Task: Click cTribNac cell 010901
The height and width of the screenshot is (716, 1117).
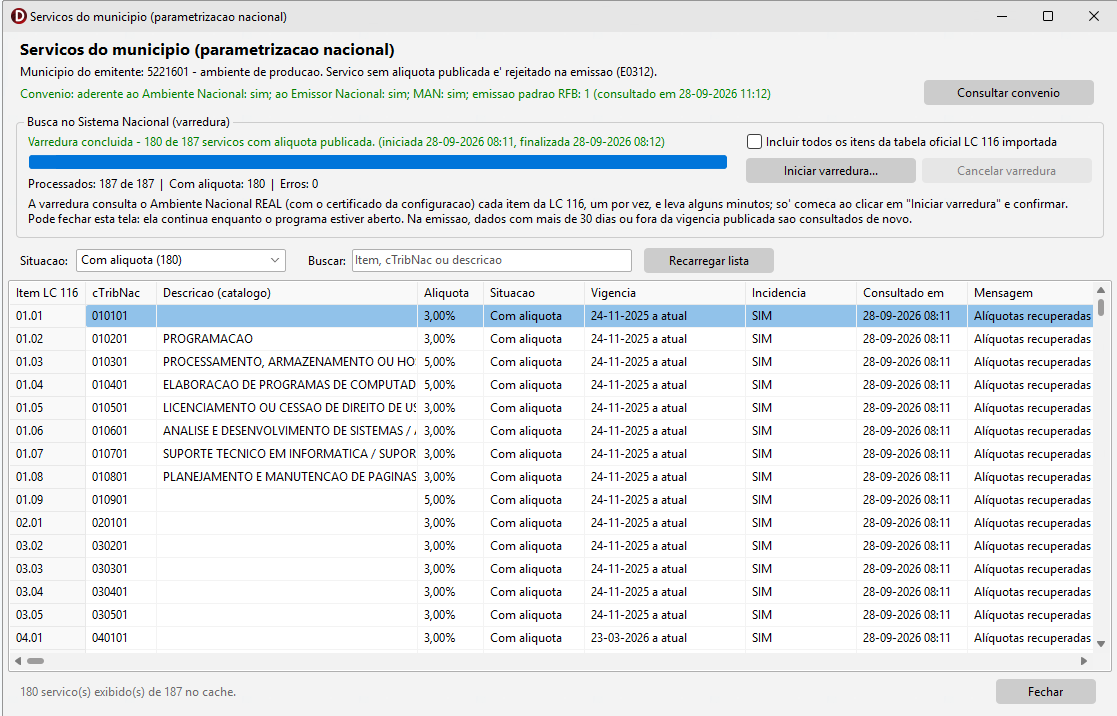Action: [x=121, y=499]
